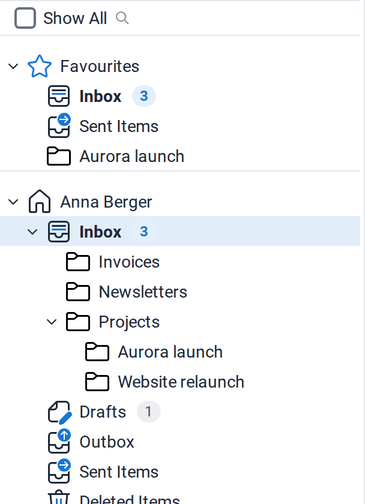Click the unread badge 3 on Favourites Inbox

click(144, 96)
